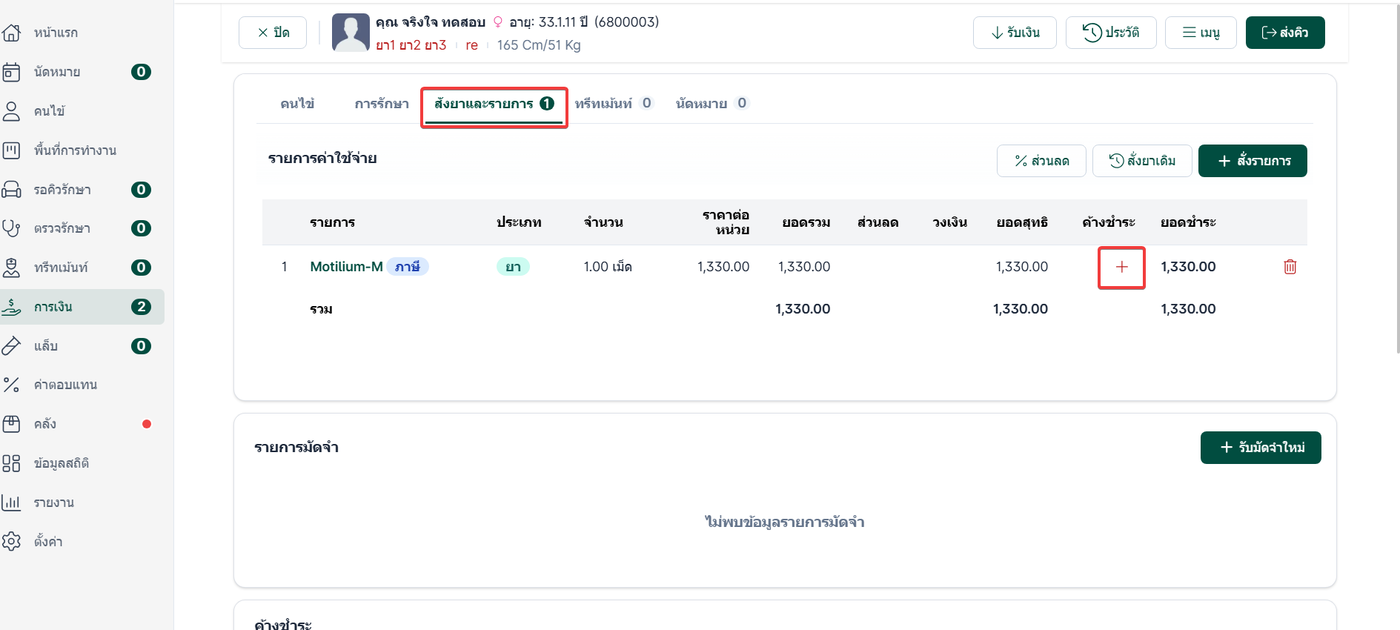Click the ปิด close button
This screenshot has width=1400, height=630.
pyautogui.click(x=273, y=32)
